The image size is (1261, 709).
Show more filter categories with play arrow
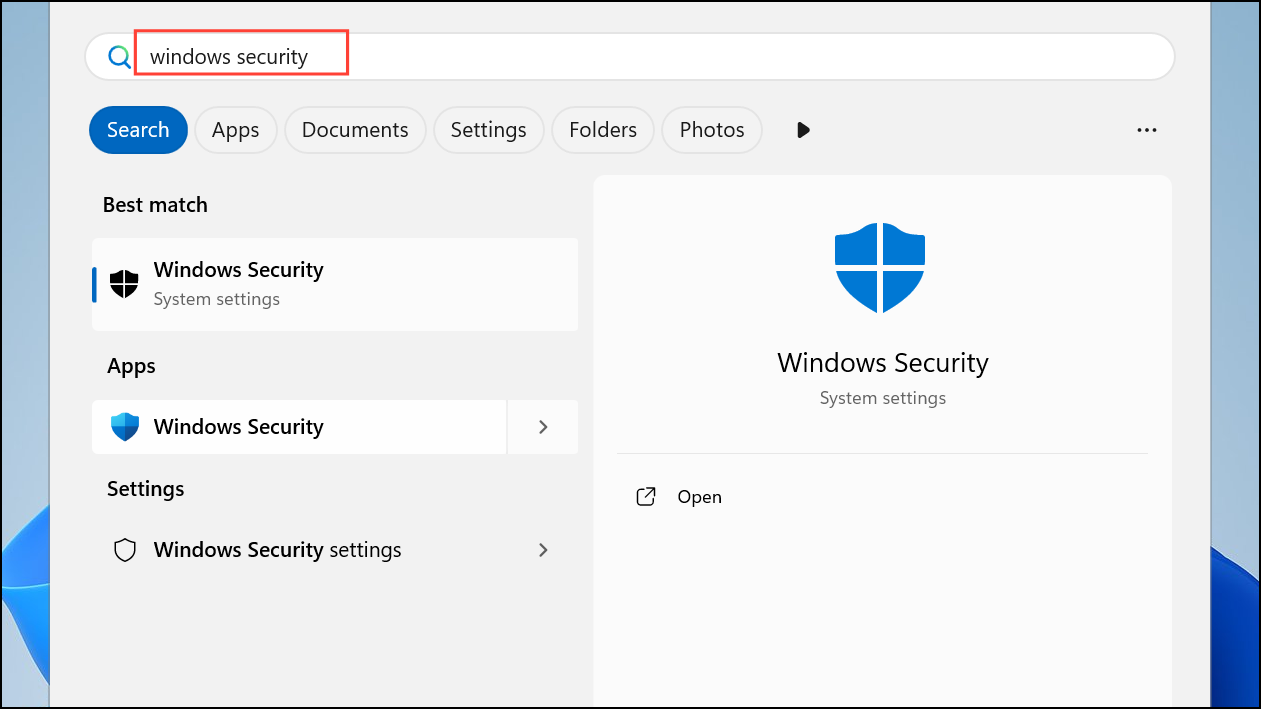coord(803,130)
